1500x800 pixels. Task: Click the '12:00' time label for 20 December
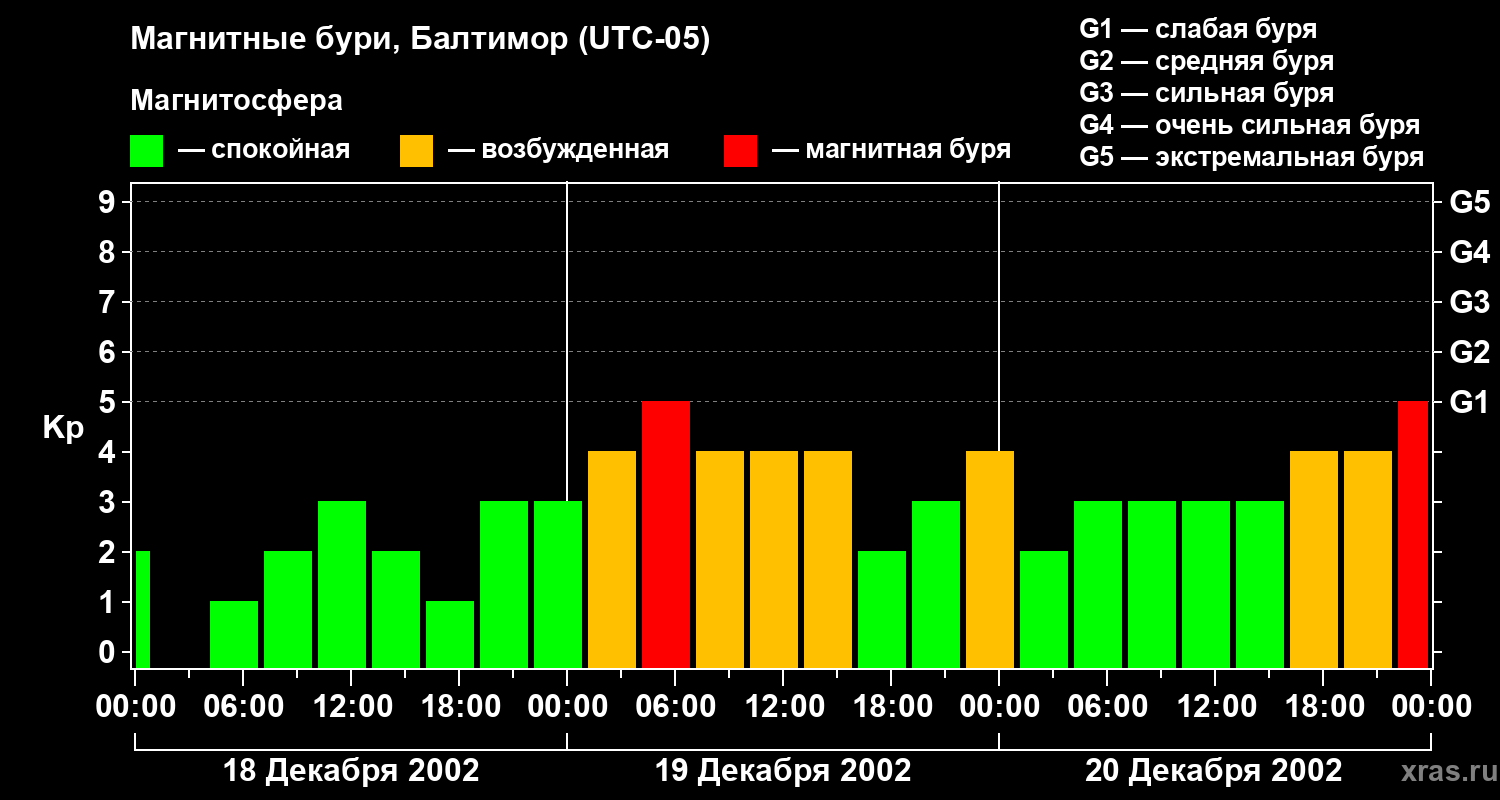pyautogui.click(x=1215, y=707)
